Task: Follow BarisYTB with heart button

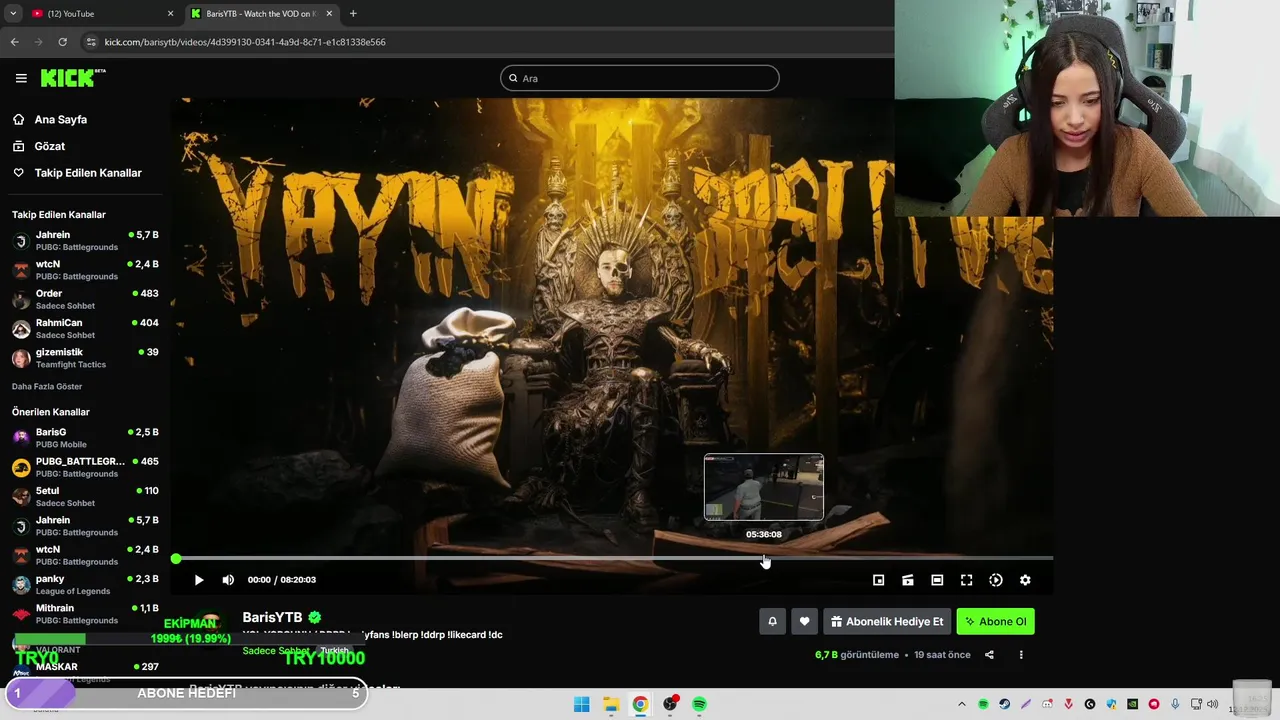Action: [804, 621]
